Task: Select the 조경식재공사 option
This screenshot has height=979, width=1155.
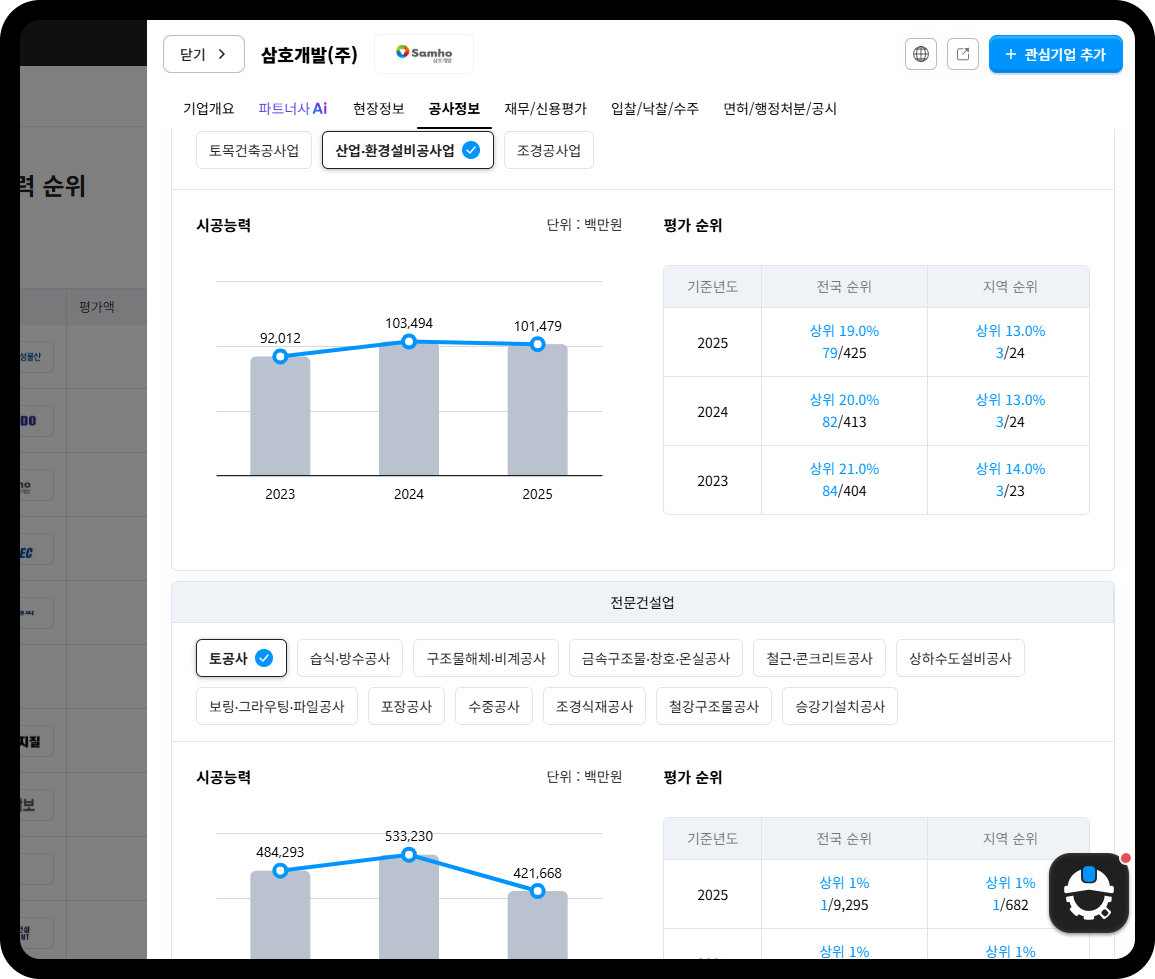Action: pyautogui.click(x=594, y=706)
